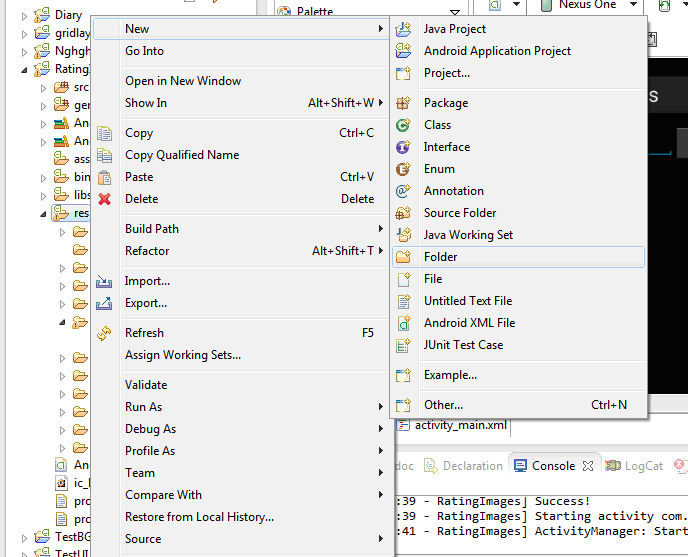Choose Folder from the New submenu
The width and height of the screenshot is (688, 557).
[518, 257]
